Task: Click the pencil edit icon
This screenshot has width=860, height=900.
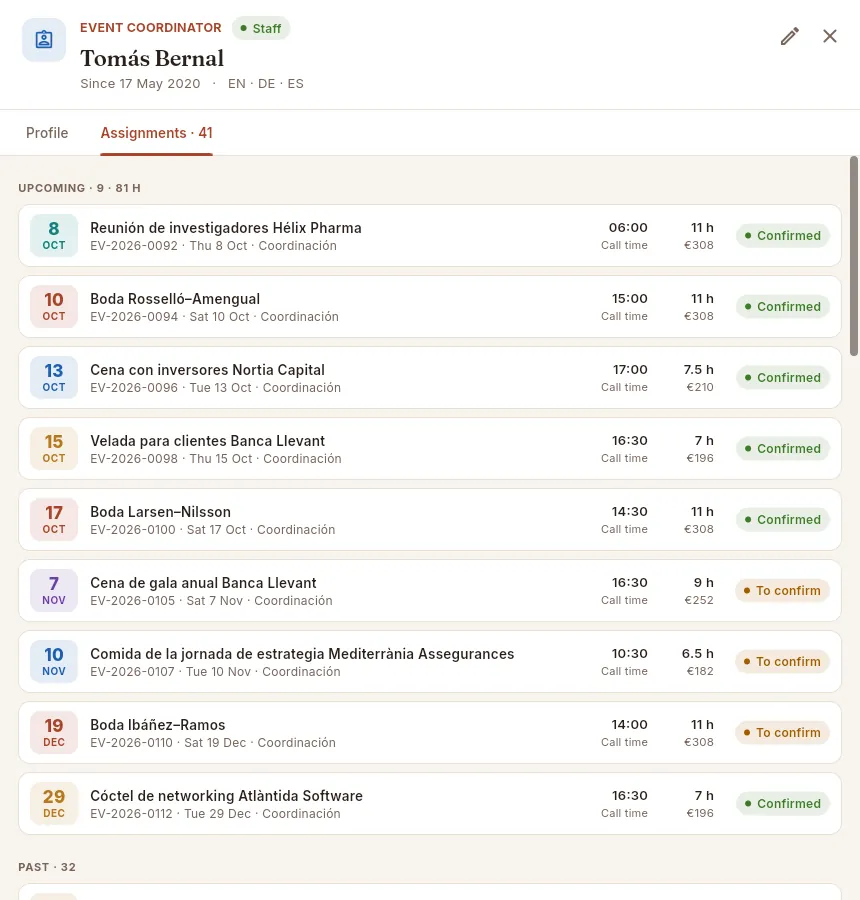Action: point(789,36)
